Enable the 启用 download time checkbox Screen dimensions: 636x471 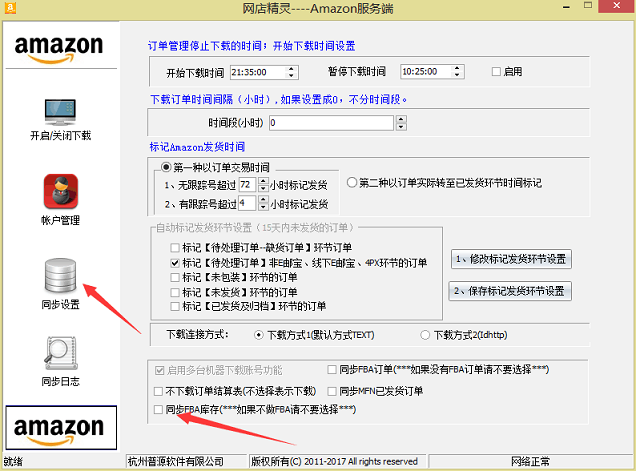coord(496,72)
